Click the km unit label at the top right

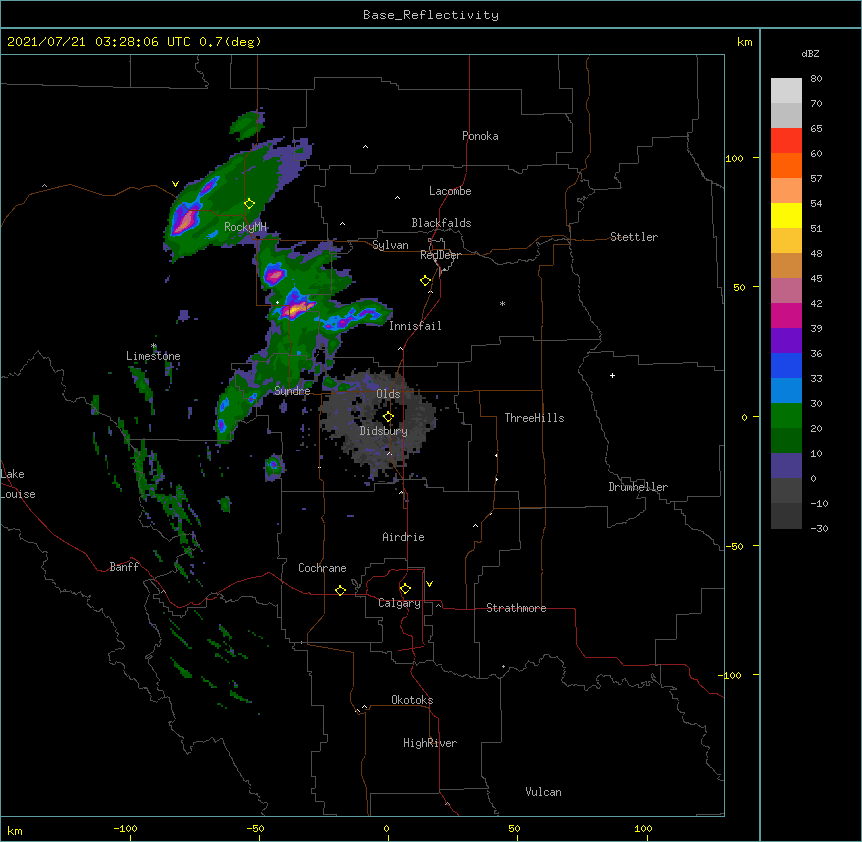point(745,42)
